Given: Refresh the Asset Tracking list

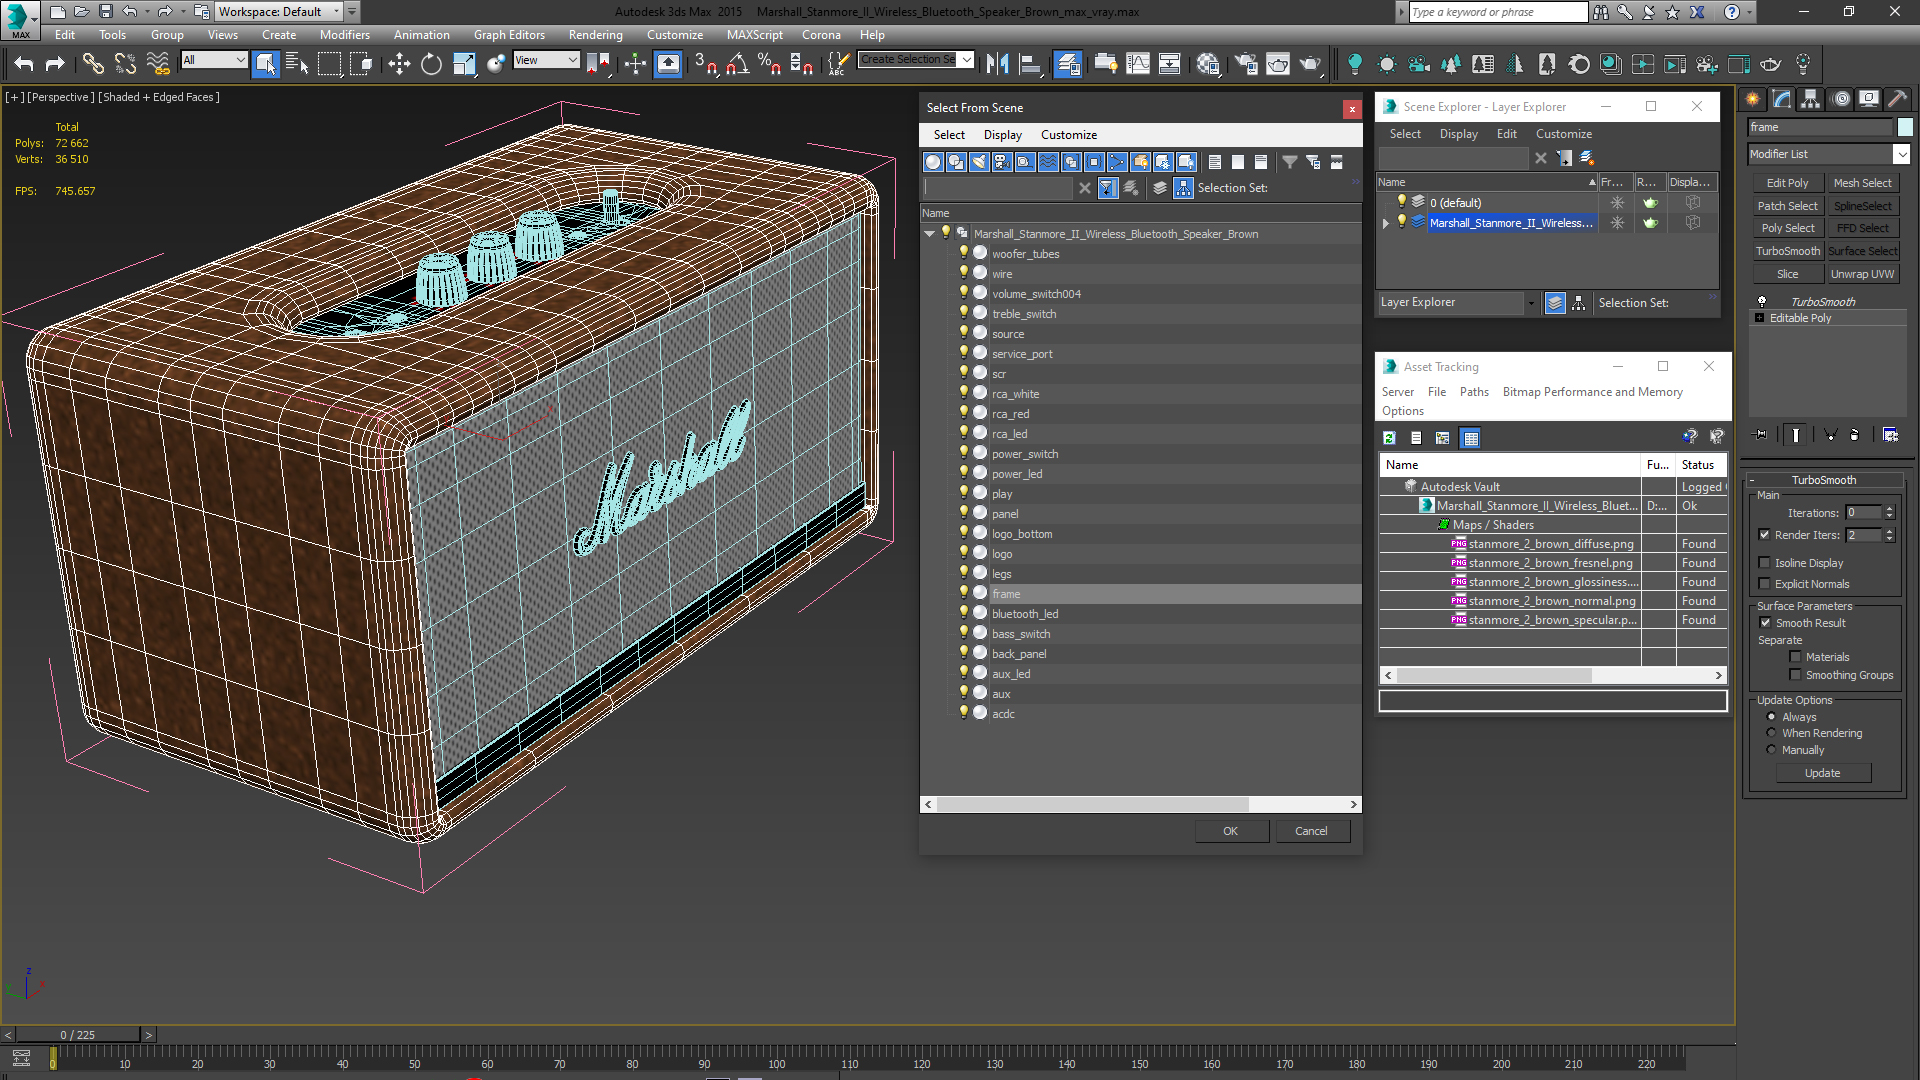Looking at the screenshot, I should pos(1389,438).
